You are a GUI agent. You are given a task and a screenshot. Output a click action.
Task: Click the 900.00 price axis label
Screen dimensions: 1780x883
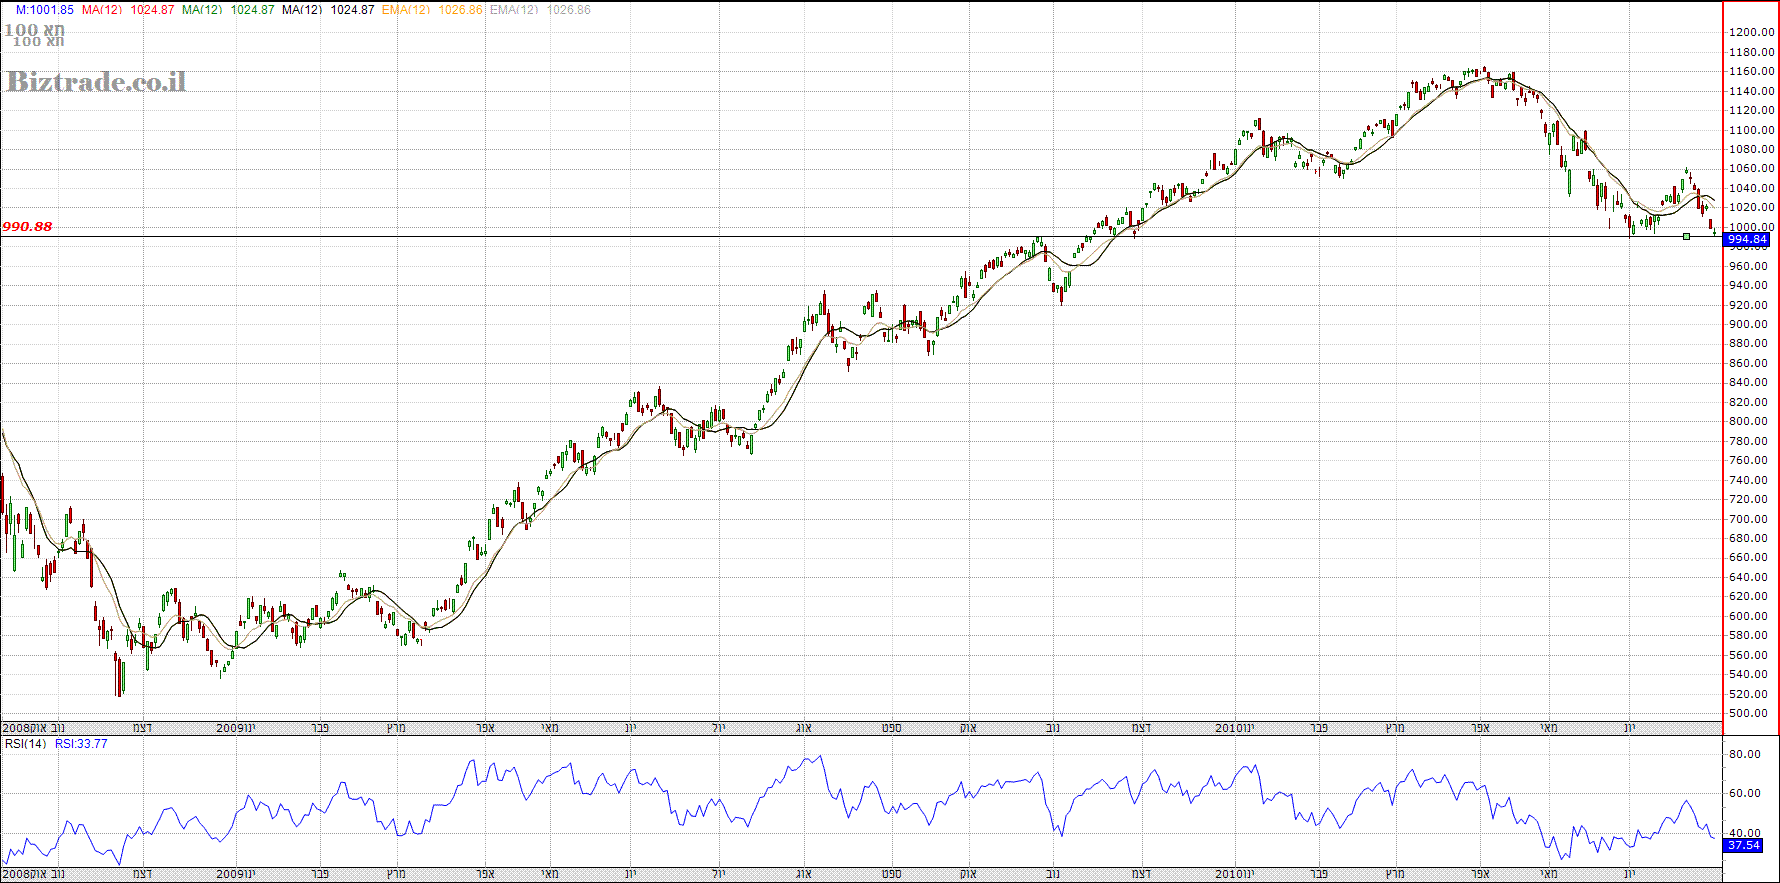pyautogui.click(x=1749, y=324)
